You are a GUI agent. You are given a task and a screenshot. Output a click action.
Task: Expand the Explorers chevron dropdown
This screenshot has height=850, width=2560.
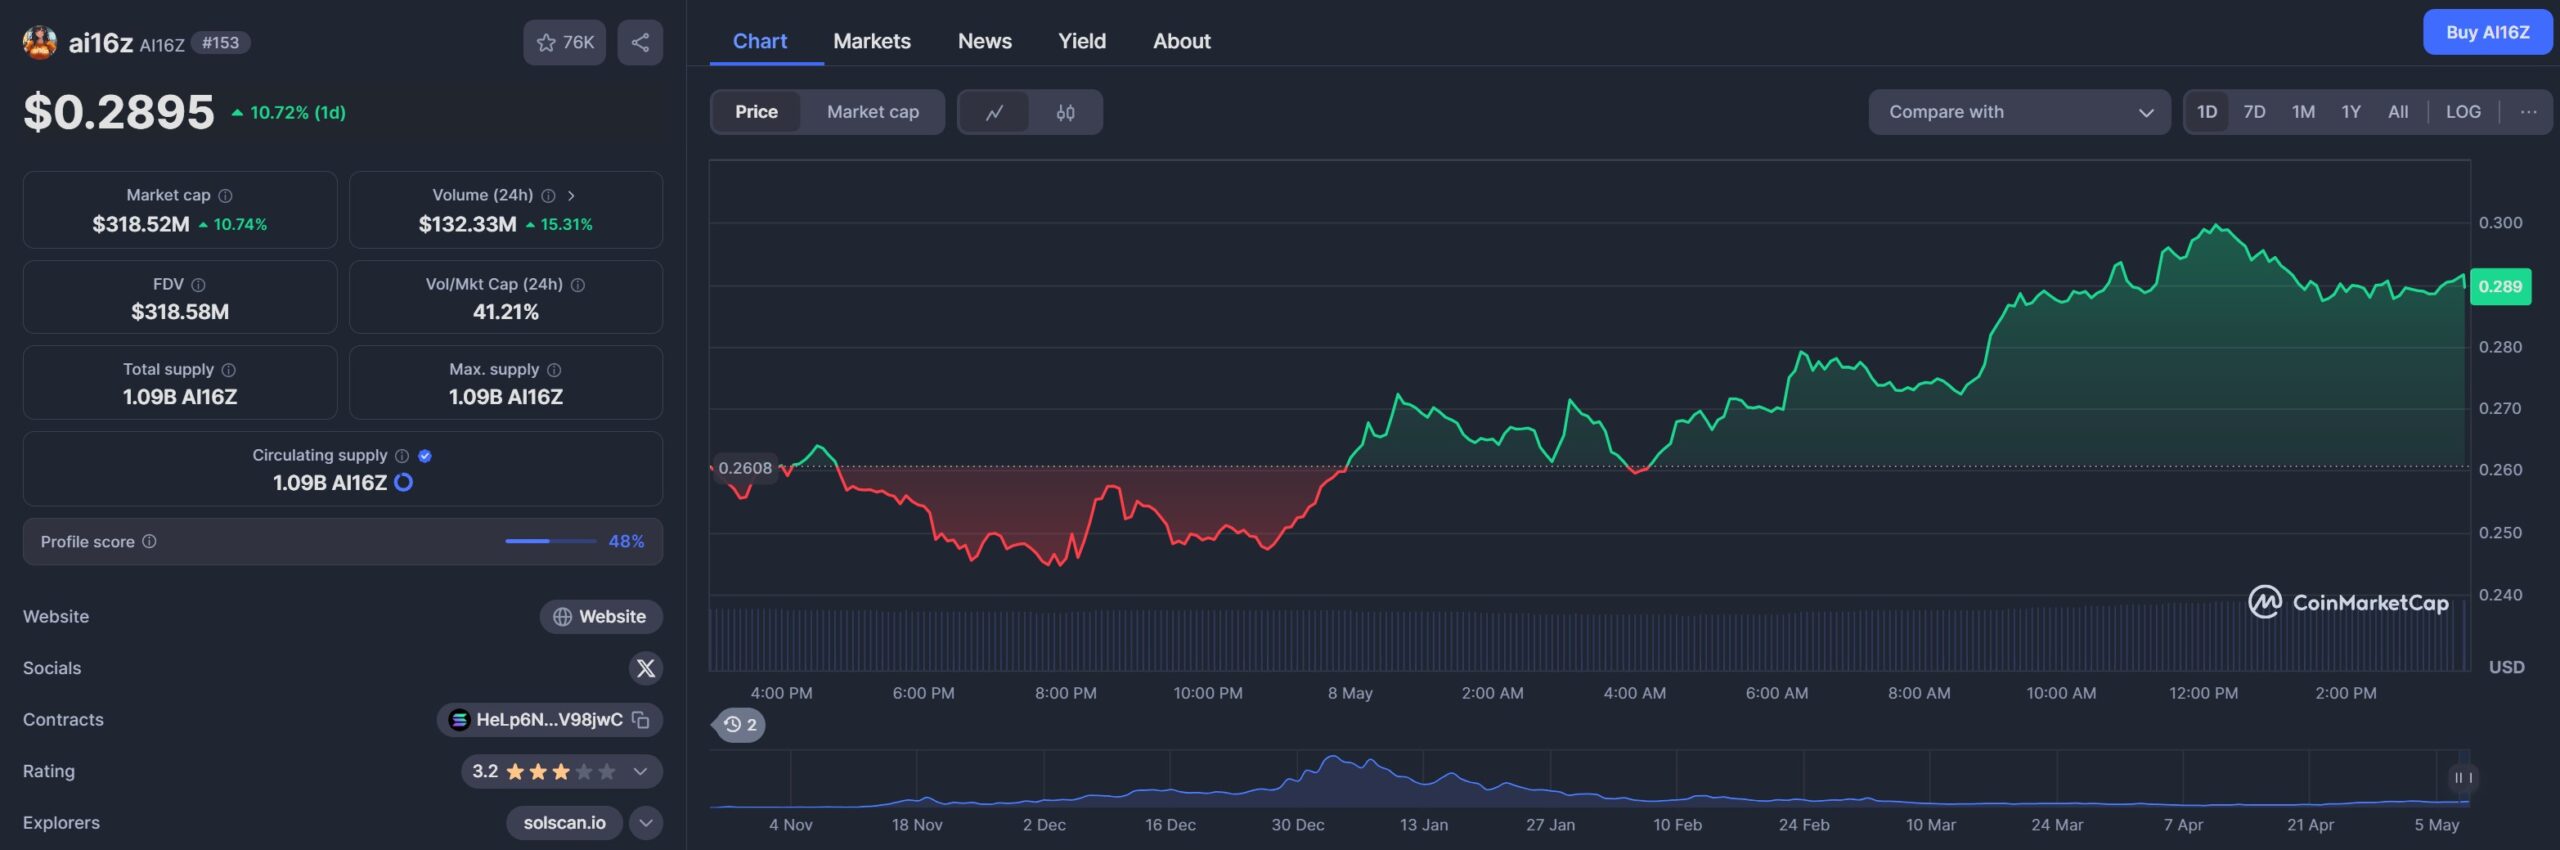[646, 823]
